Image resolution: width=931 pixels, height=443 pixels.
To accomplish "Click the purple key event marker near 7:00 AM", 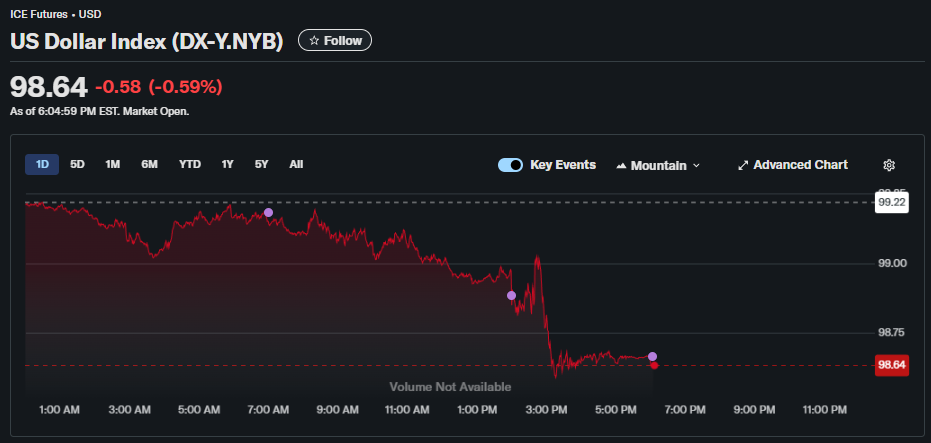I will (x=268, y=212).
